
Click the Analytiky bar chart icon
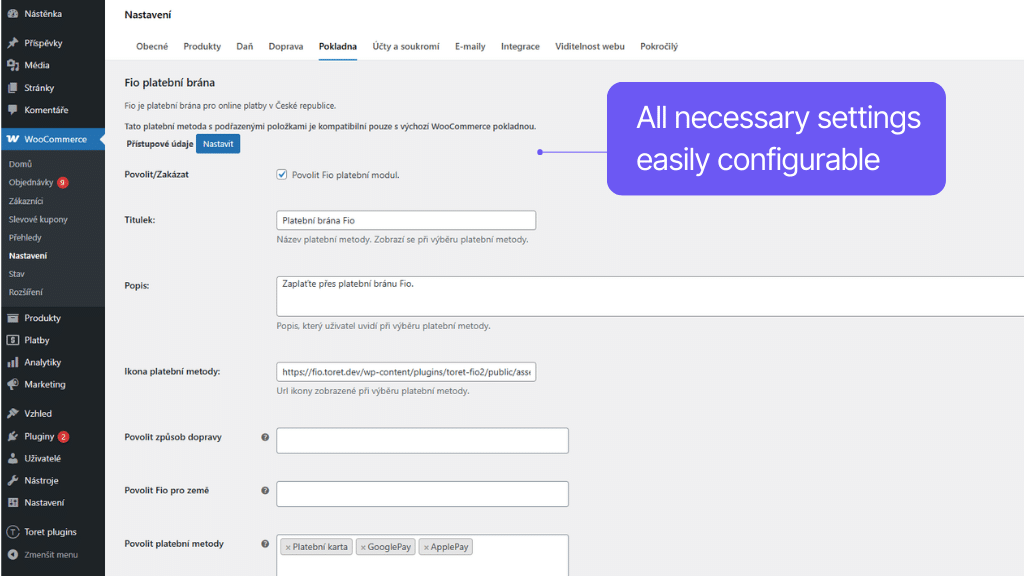[x=13, y=362]
